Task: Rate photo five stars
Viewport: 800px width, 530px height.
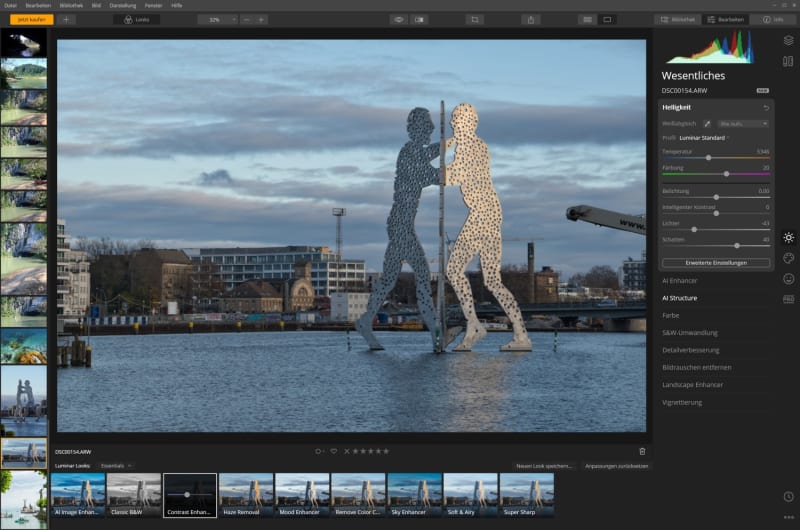Action: [386, 451]
